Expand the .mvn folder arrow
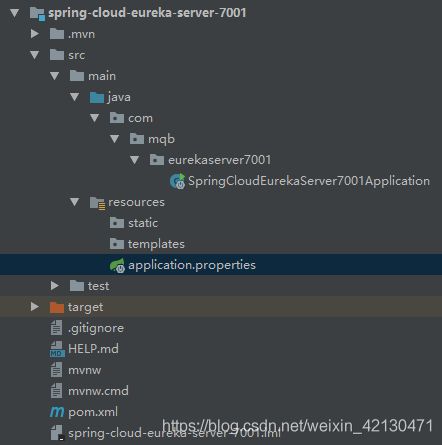 (x=34, y=34)
